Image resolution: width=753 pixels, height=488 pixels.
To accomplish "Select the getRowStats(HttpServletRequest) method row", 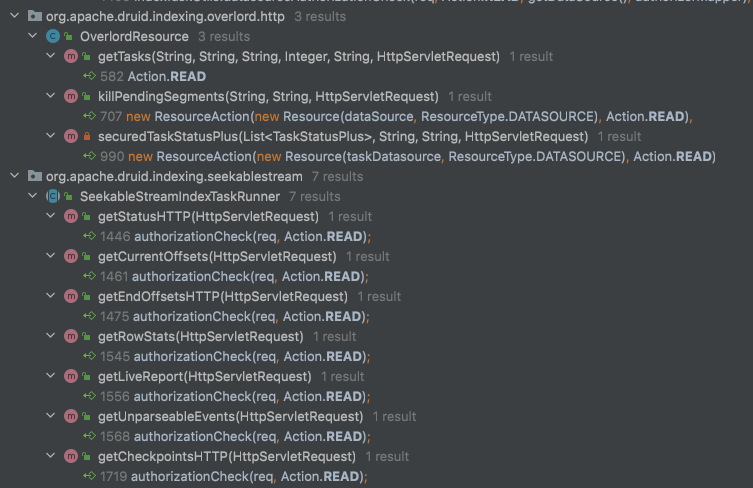I will (x=376, y=336).
